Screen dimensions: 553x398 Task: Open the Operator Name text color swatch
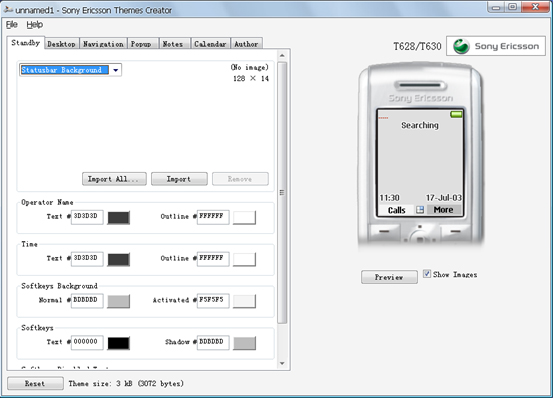coord(118,218)
